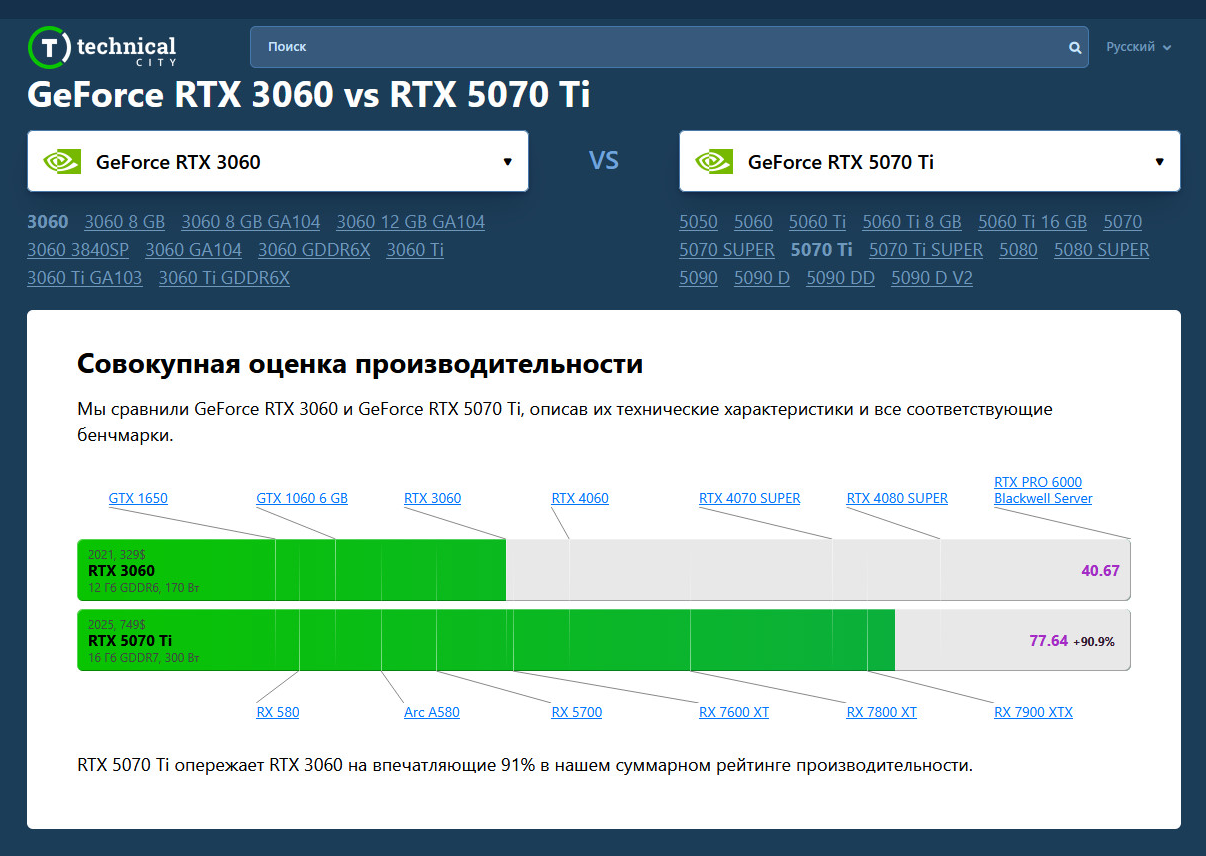Image resolution: width=1206 pixels, height=856 pixels.
Task: Select the bold 5070 Ti current variant
Action: [x=822, y=250]
